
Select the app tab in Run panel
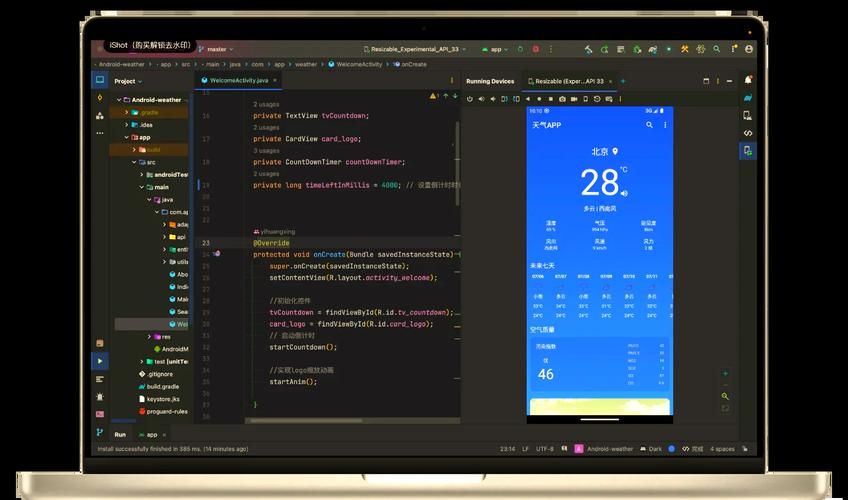pos(150,434)
